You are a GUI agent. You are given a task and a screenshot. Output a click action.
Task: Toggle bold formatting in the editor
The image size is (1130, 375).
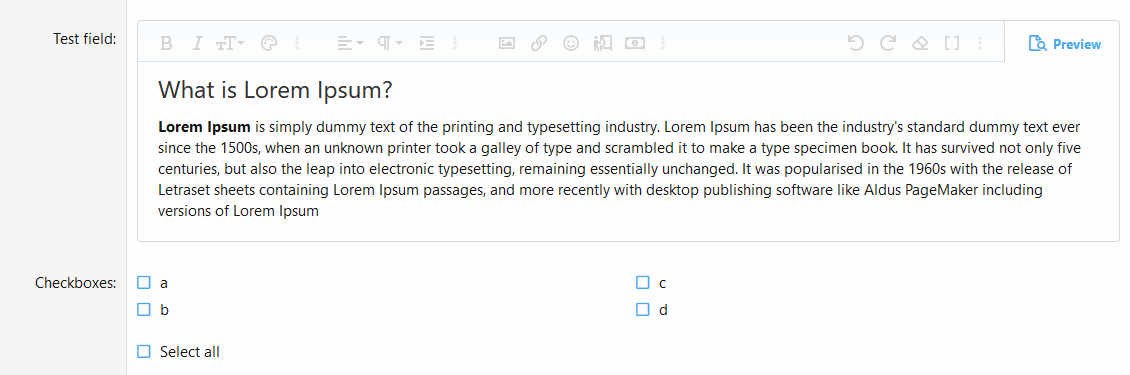point(166,44)
